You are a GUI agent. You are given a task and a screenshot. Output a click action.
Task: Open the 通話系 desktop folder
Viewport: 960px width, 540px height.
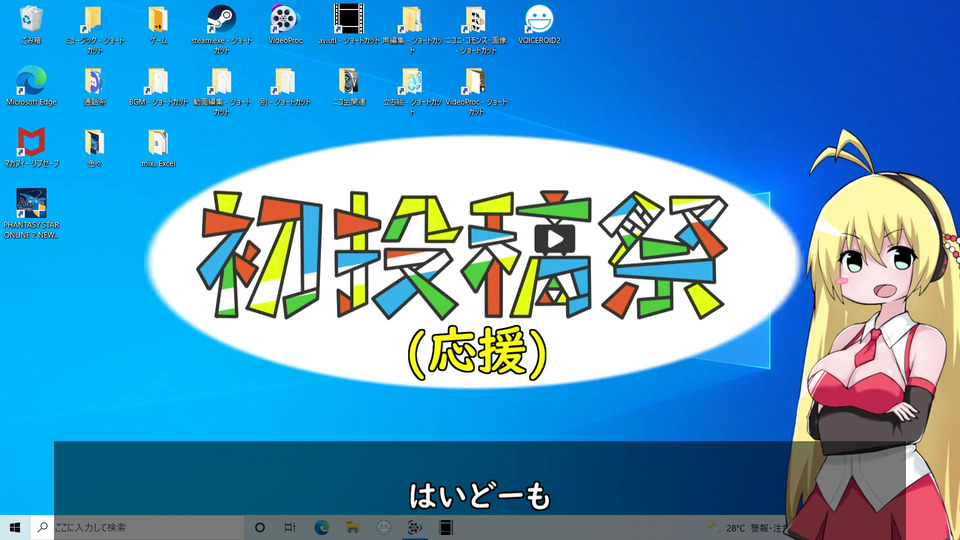click(94, 81)
